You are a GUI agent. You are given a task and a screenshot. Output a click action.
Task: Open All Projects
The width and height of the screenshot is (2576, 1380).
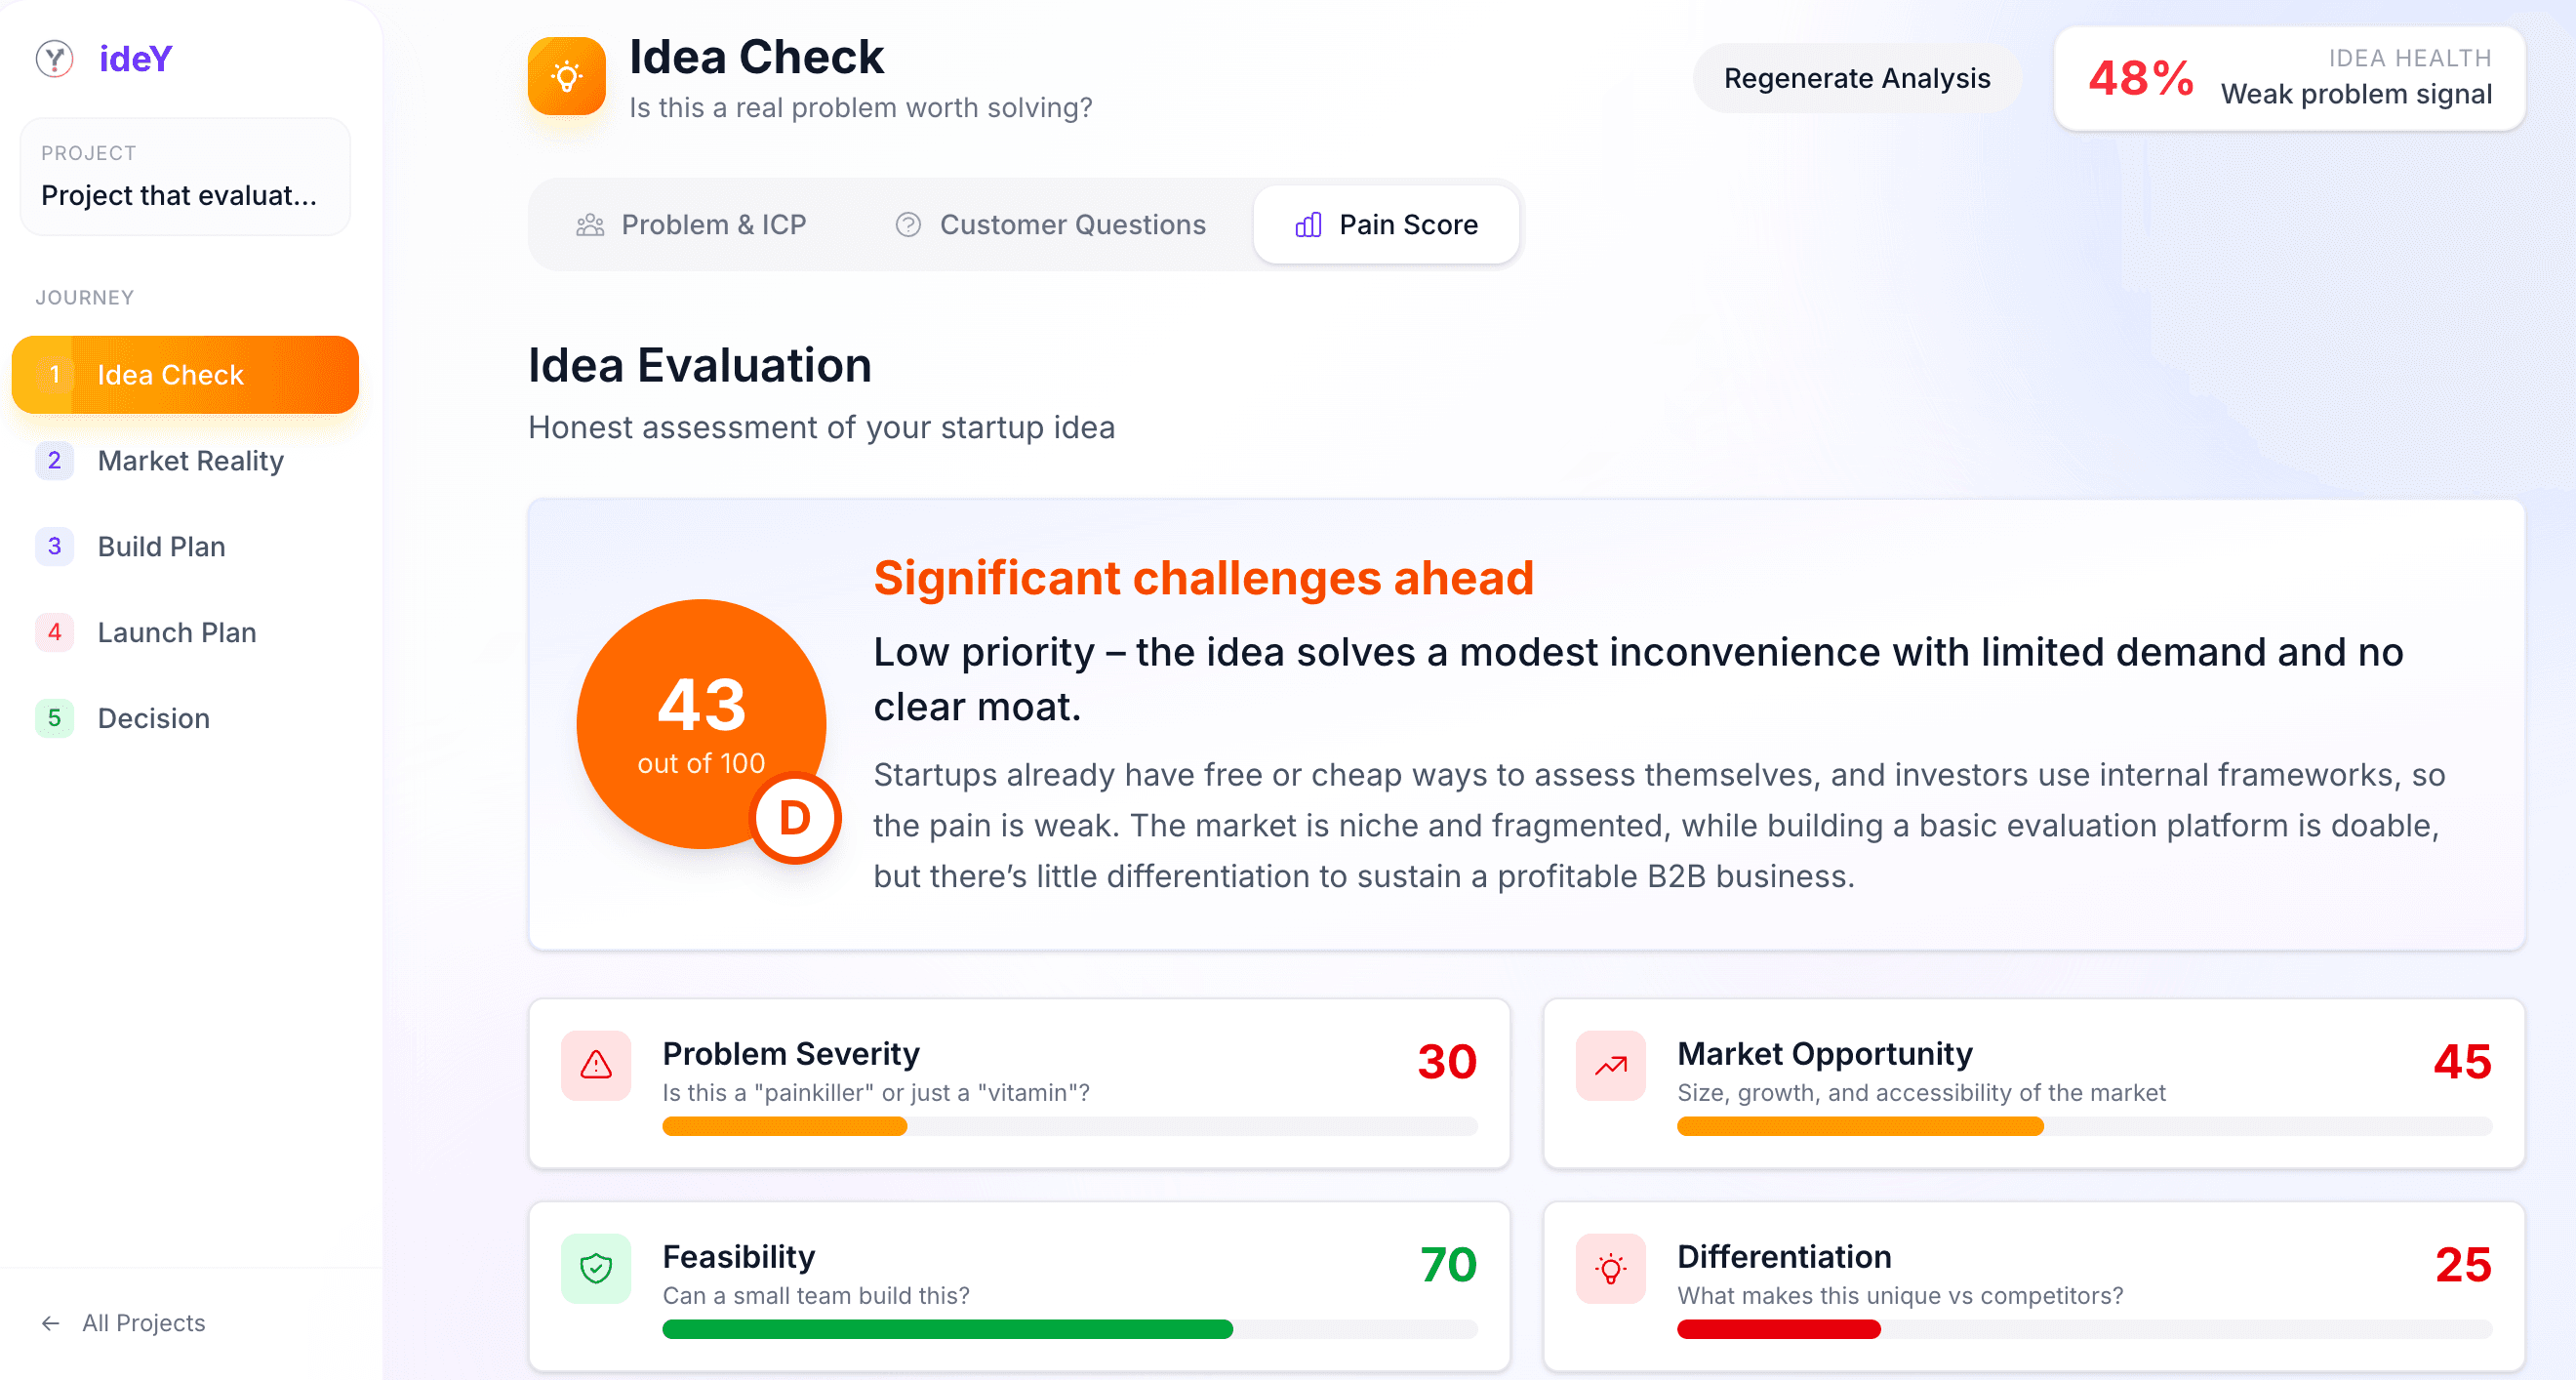[143, 1322]
